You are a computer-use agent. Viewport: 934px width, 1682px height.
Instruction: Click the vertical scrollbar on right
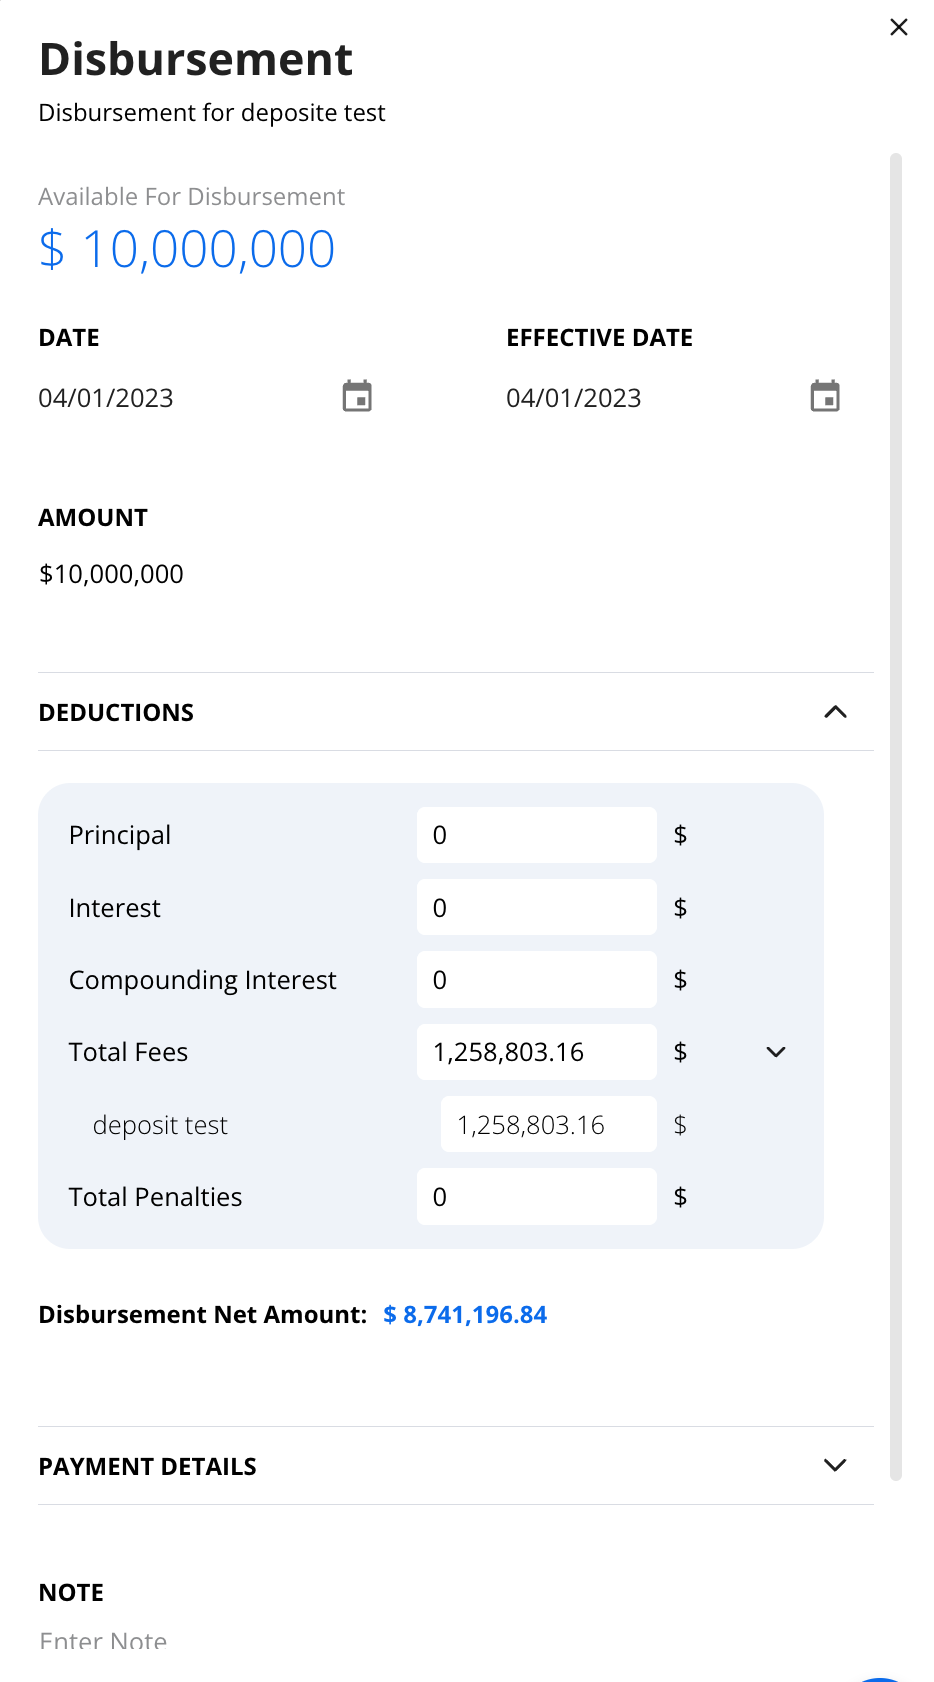(x=896, y=800)
